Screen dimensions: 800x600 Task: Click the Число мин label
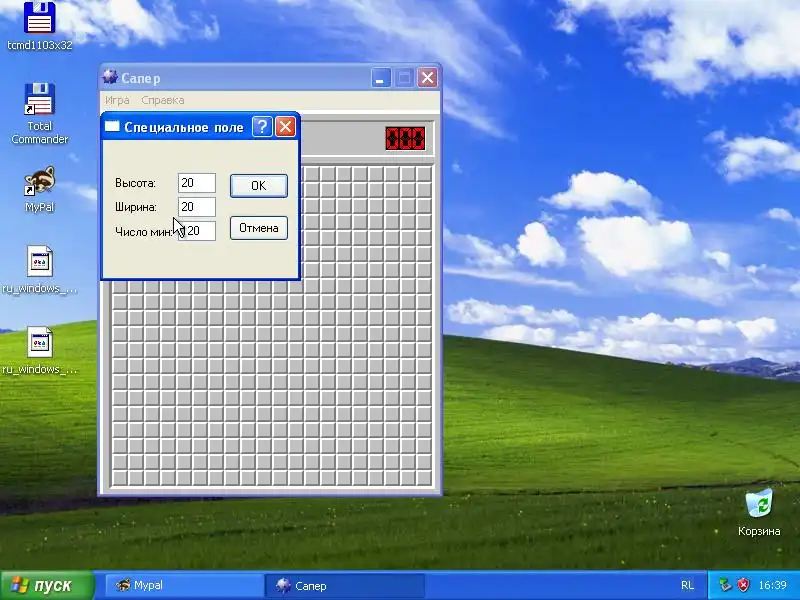point(144,232)
